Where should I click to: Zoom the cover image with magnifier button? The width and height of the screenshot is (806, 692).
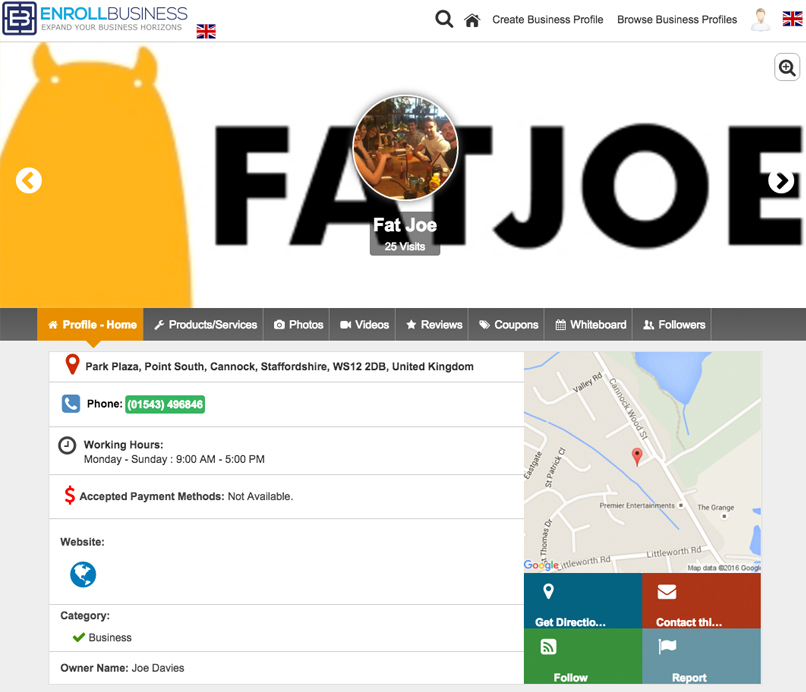[787, 67]
